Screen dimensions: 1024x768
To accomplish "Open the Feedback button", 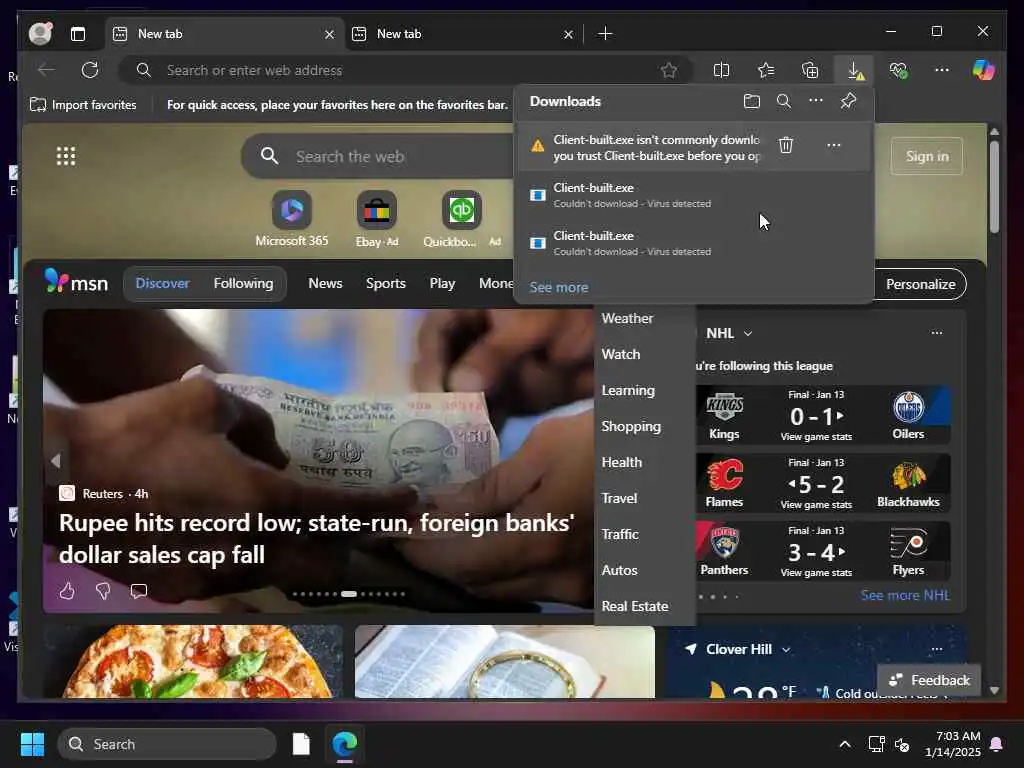I will 929,680.
